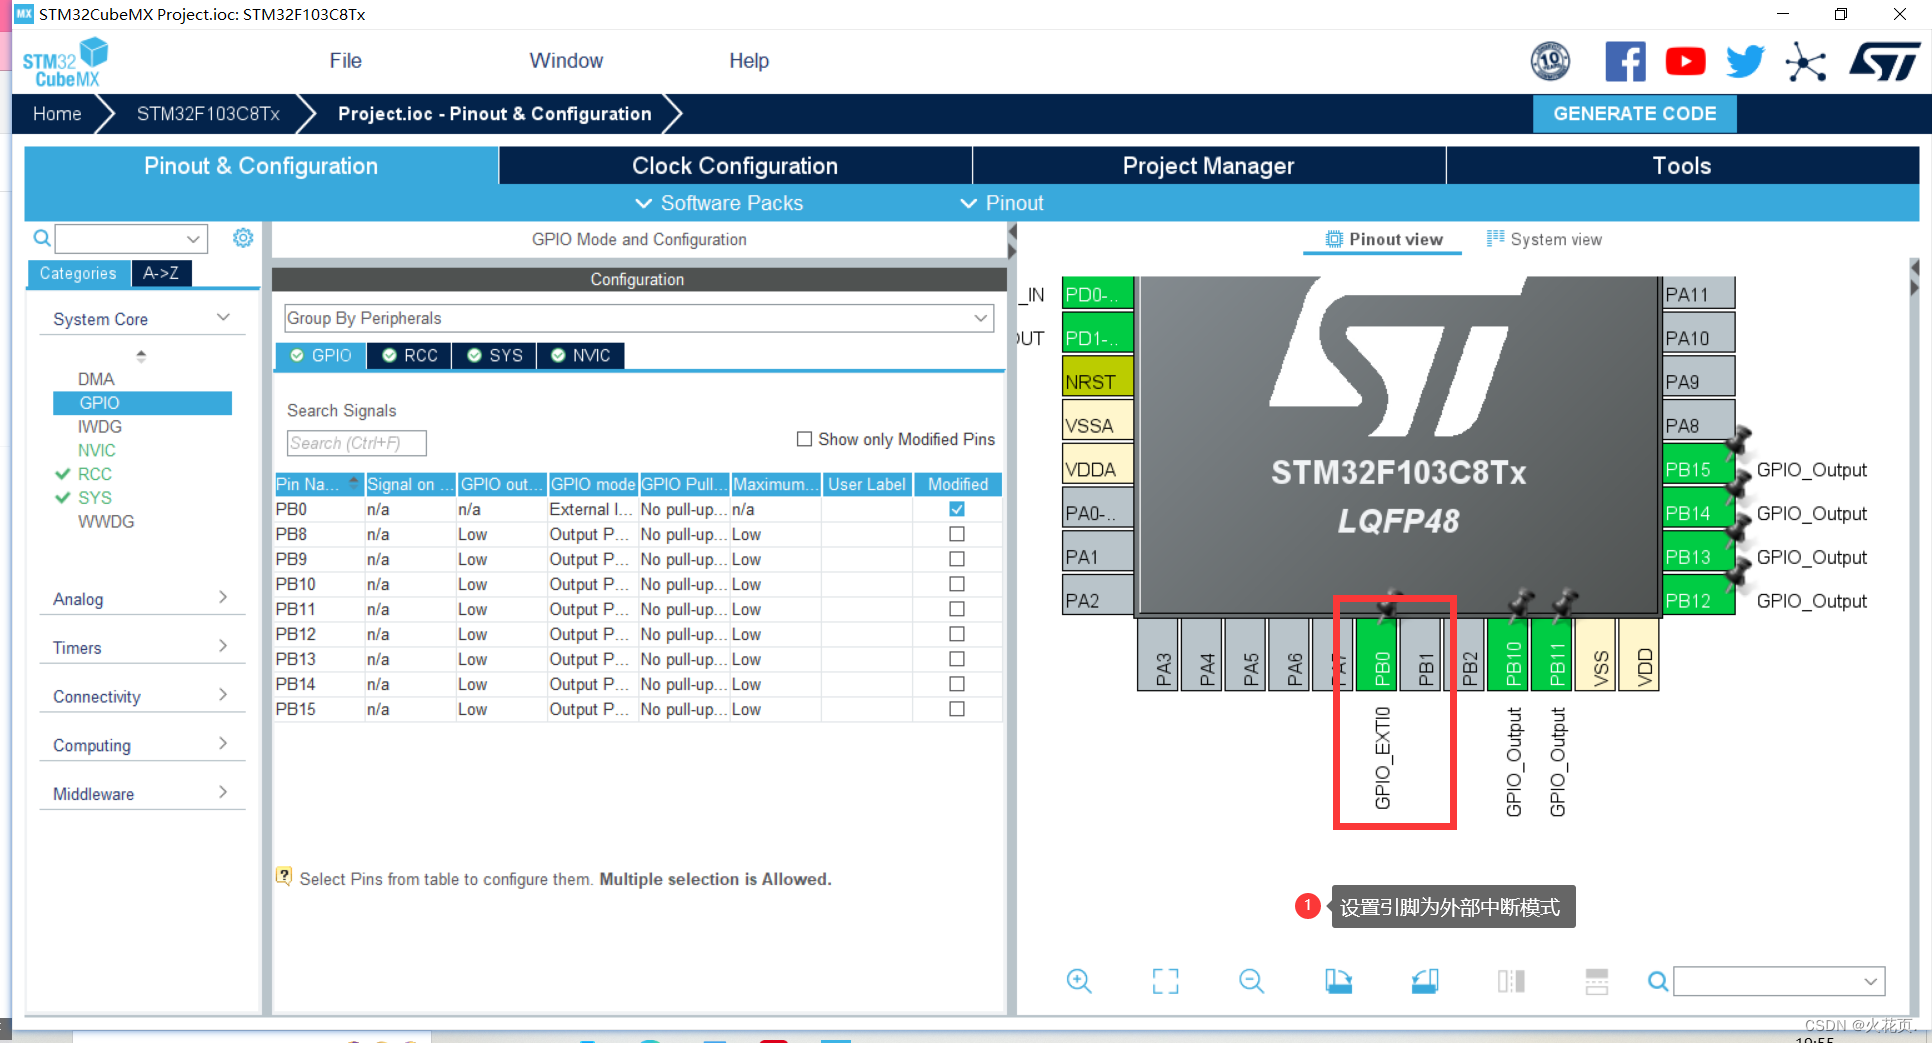
Task: Switch to the Tools tab
Action: (1682, 166)
